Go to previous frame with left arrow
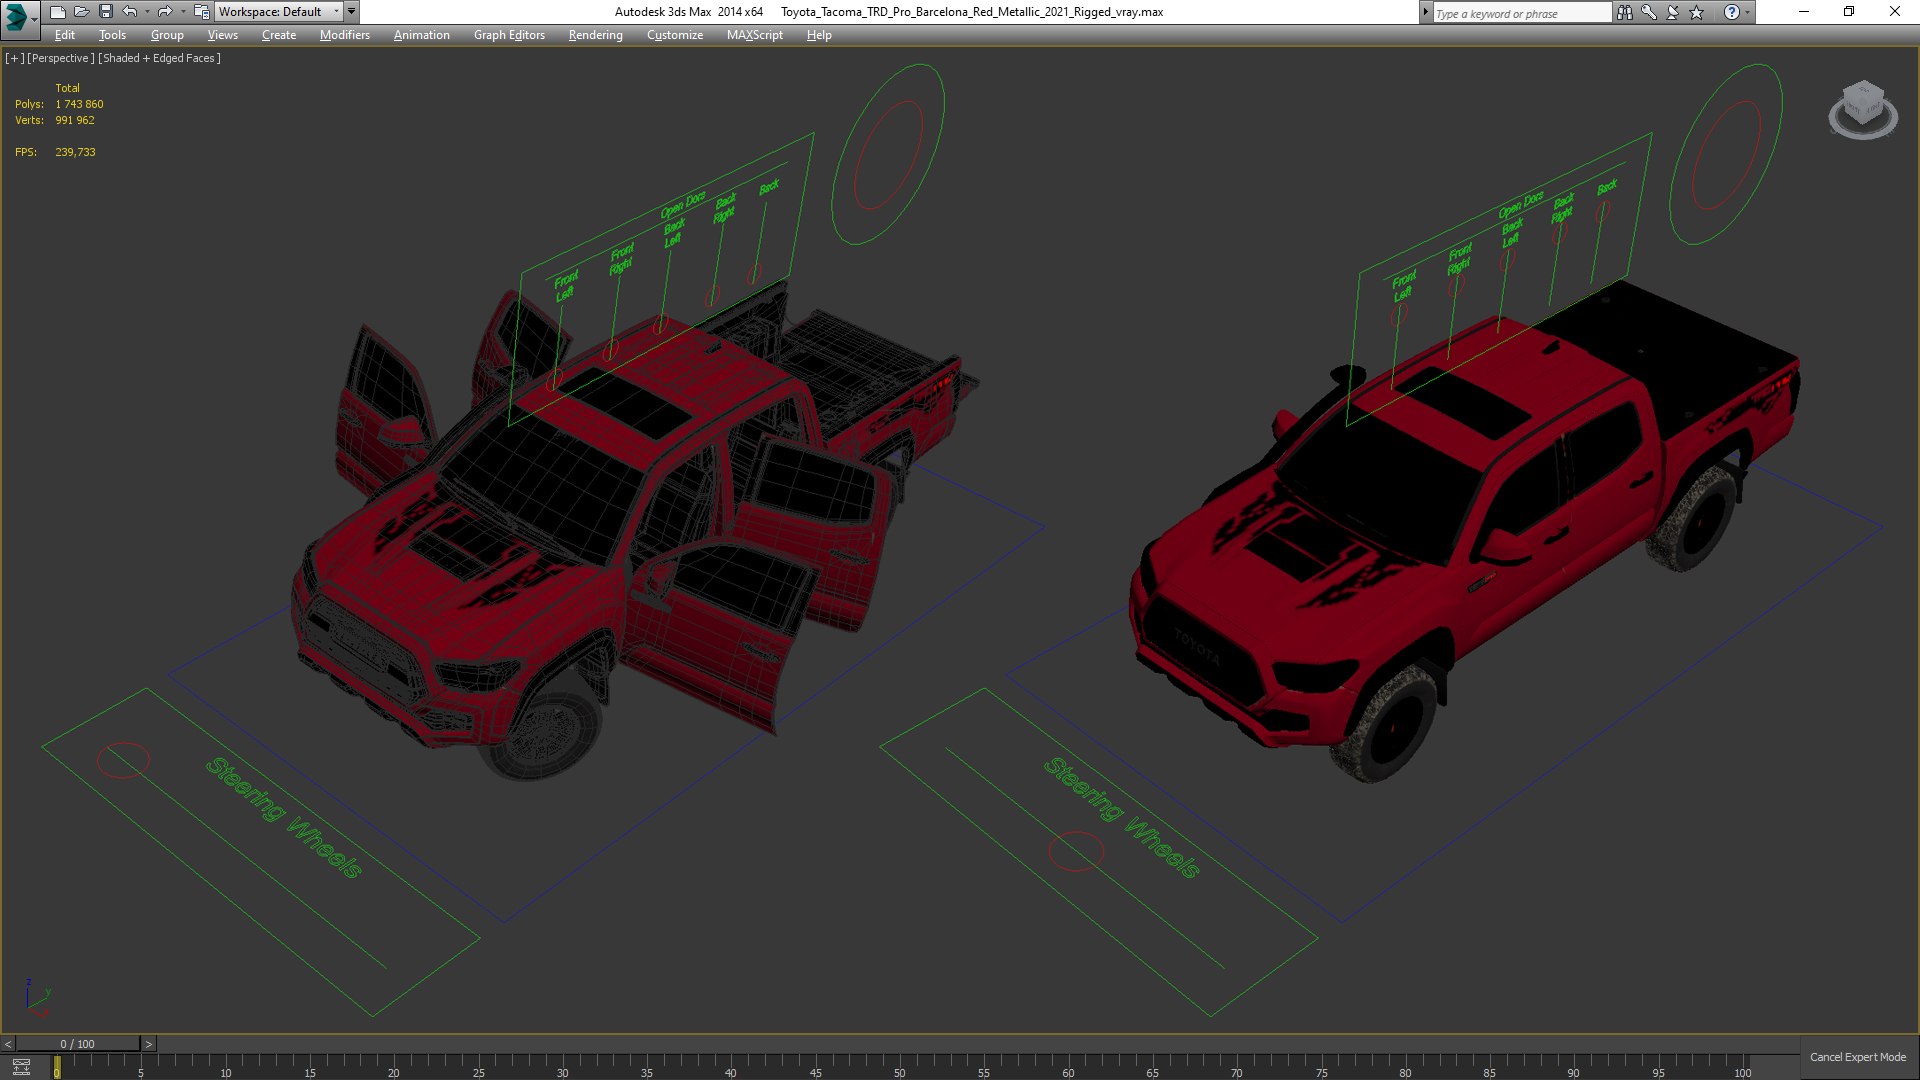The width and height of the screenshot is (1920, 1080). 8,1044
